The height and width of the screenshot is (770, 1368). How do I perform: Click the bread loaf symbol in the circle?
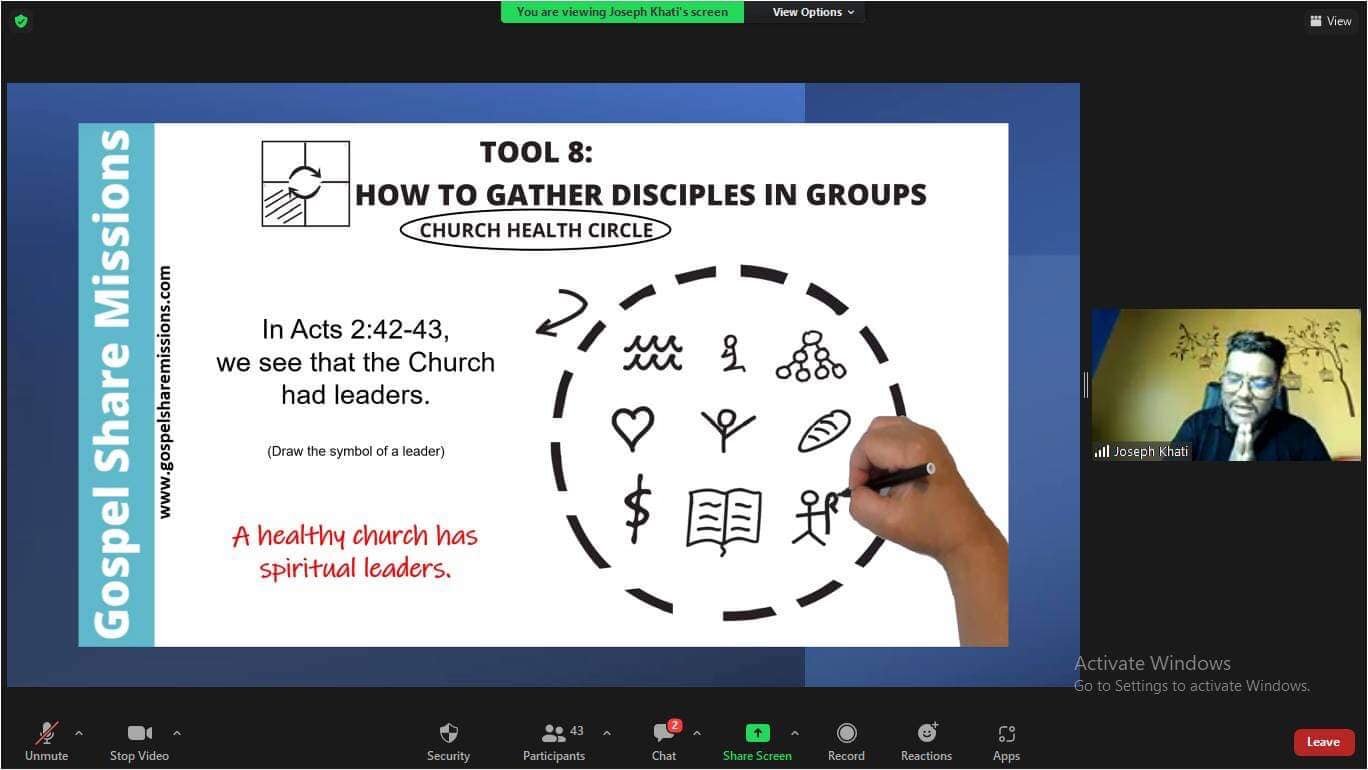(x=824, y=431)
